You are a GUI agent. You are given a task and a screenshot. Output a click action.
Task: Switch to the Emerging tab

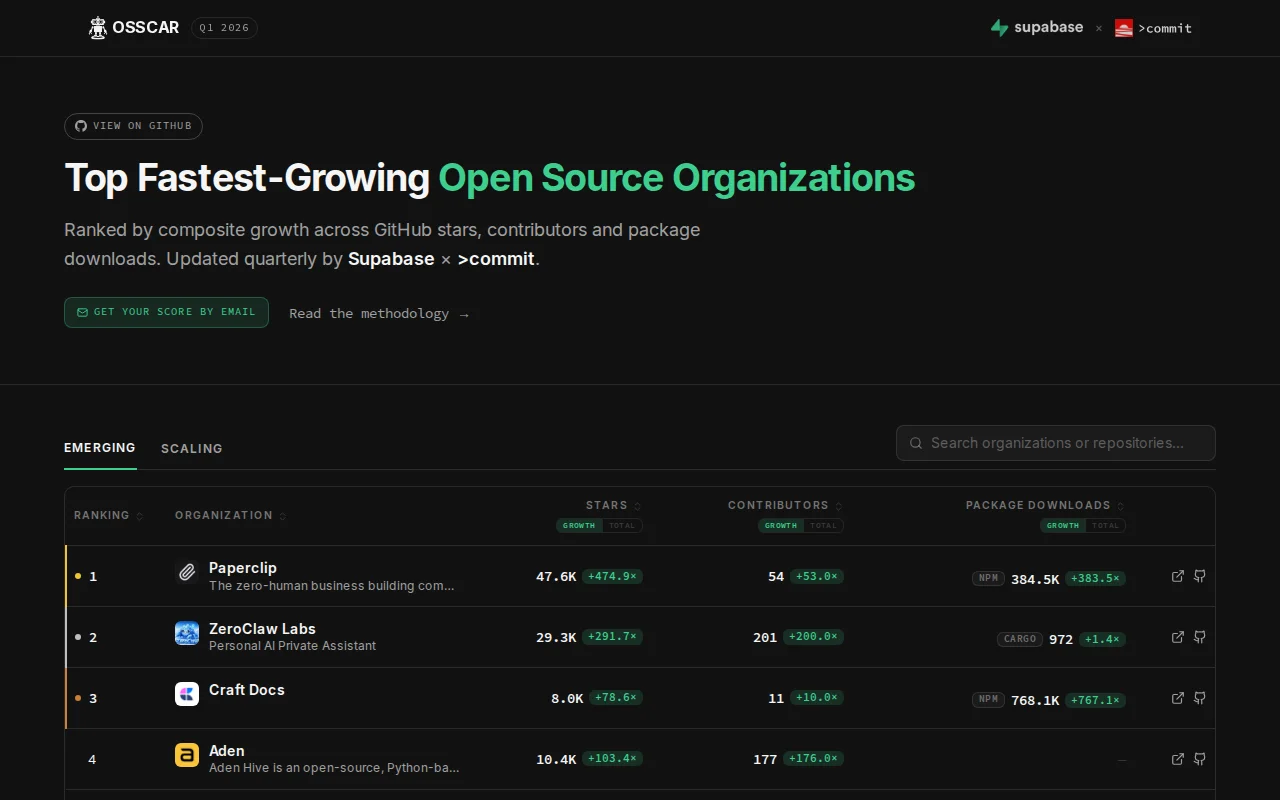[x=100, y=448]
